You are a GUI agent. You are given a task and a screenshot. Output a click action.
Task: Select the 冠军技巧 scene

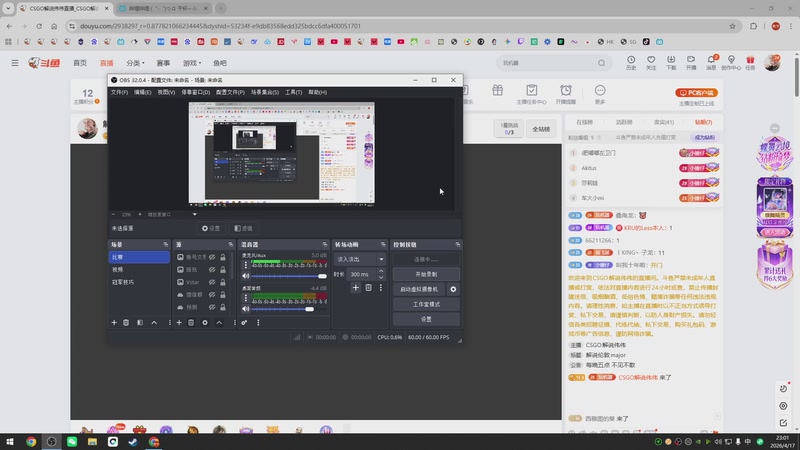(124, 282)
